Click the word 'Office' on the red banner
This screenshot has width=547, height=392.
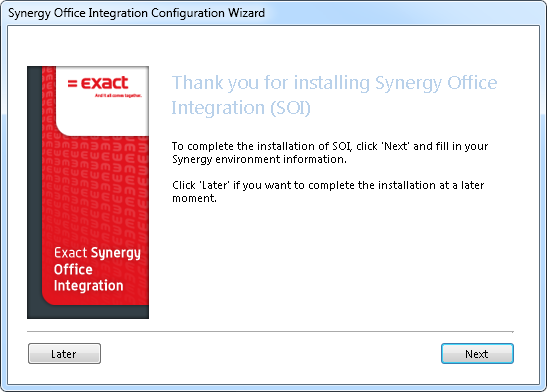click(73, 269)
